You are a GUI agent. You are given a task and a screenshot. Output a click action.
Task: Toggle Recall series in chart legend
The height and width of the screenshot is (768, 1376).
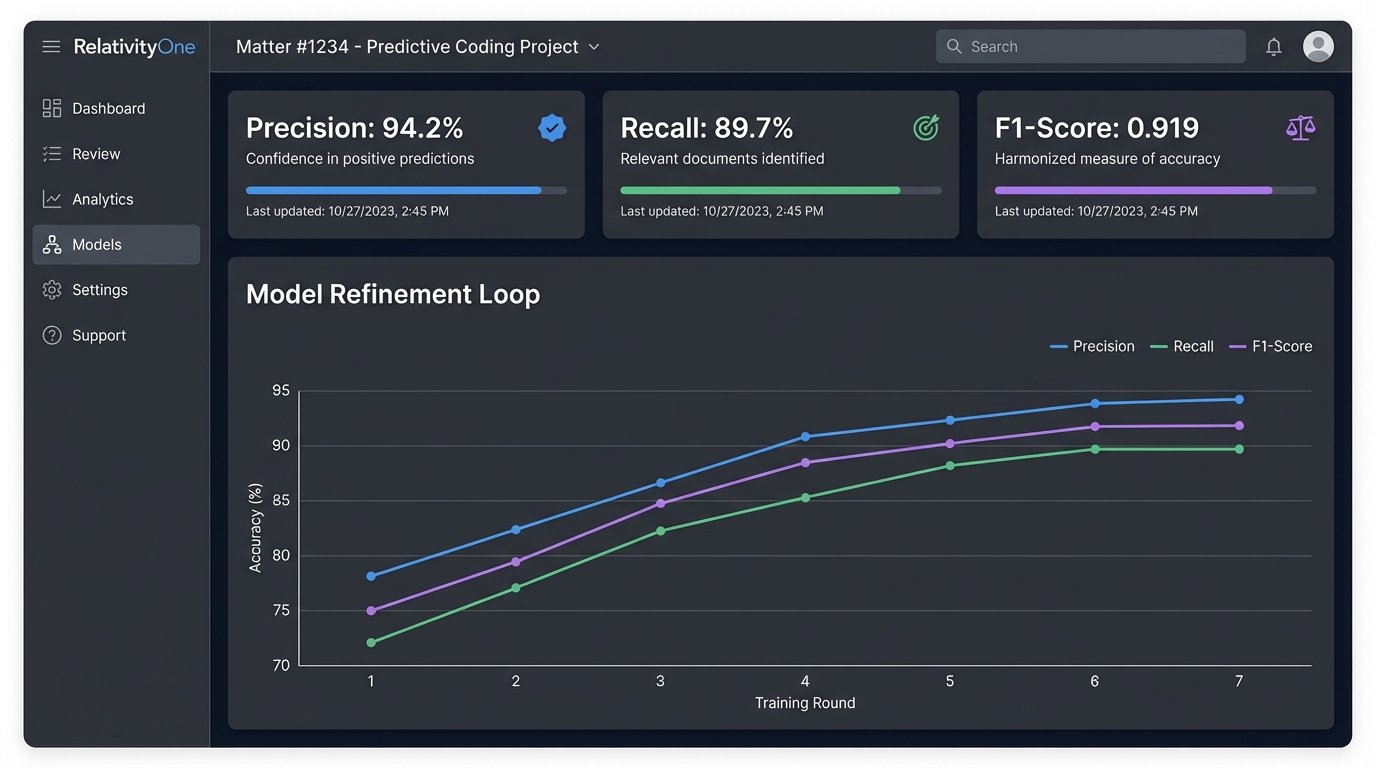(x=1182, y=346)
